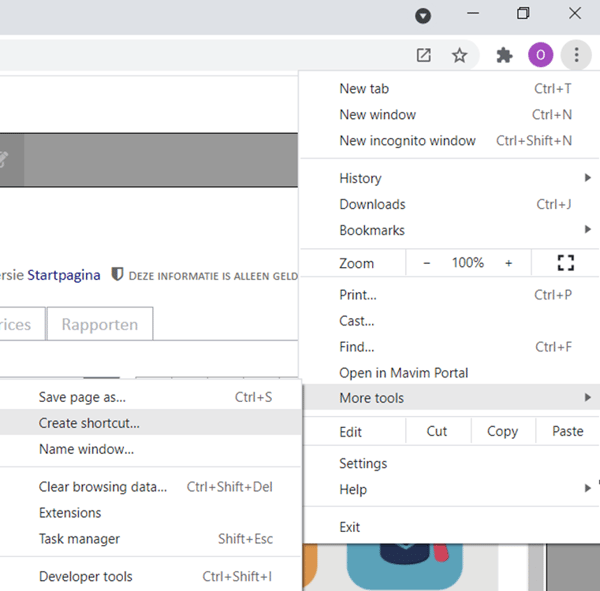Increase zoom with the plus button

coord(508,263)
